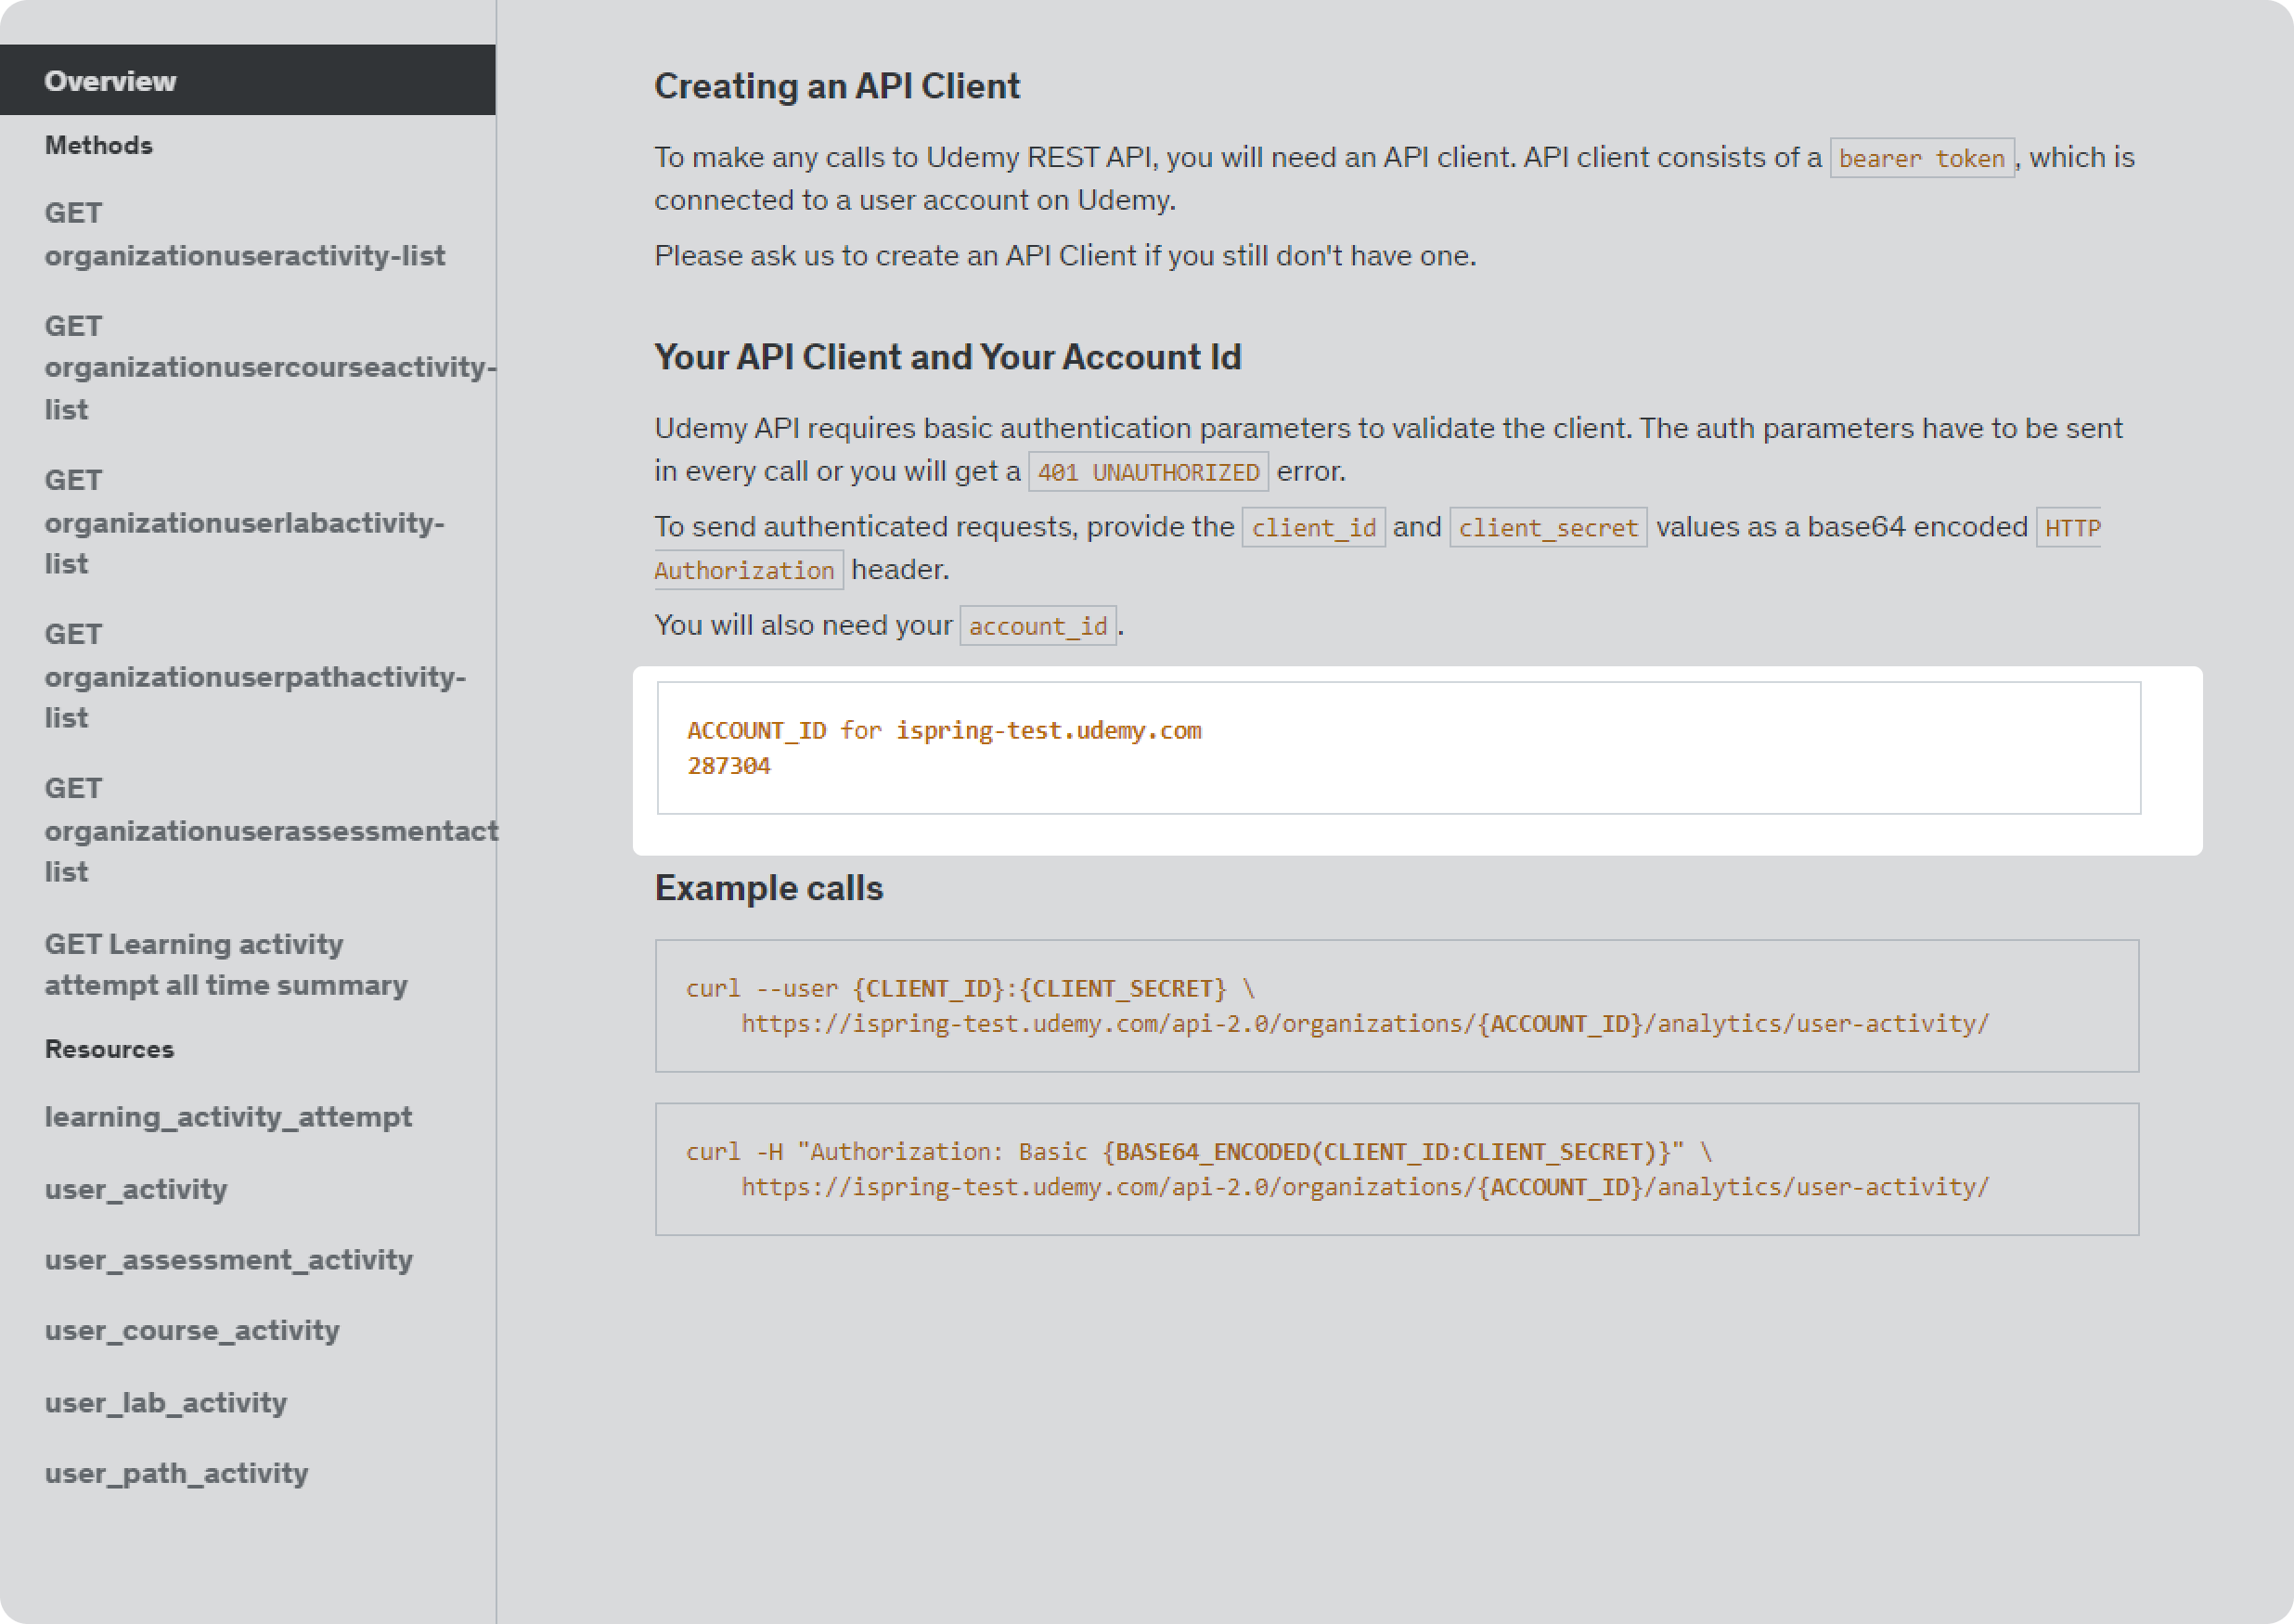Open user_course_activity resource link
The image size is (2294, 1624).
point(192,1331)
